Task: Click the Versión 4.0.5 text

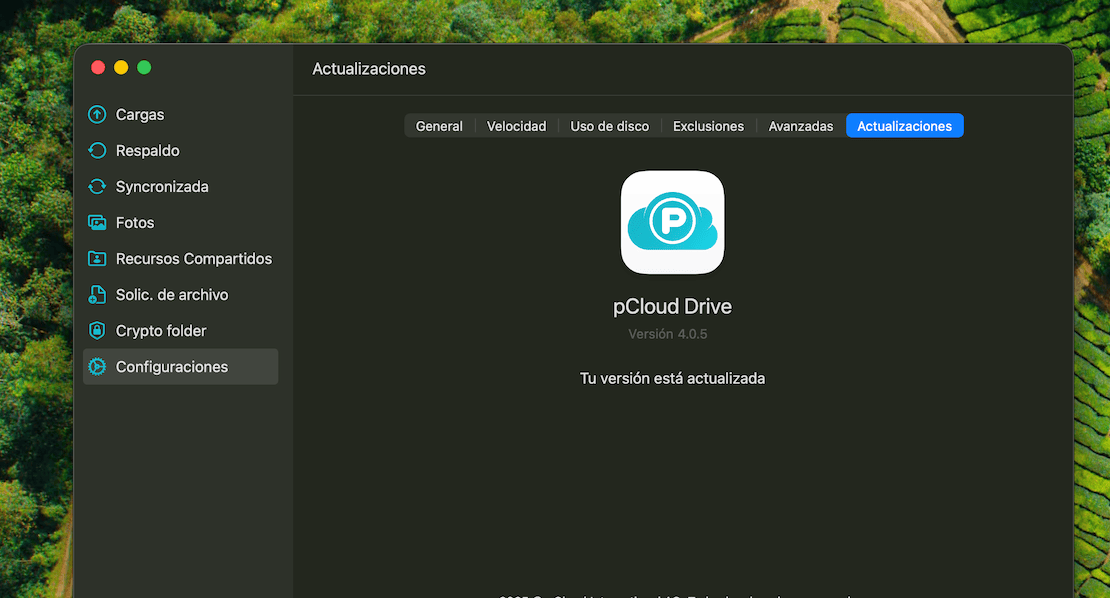Action: (x=667, y=334)
